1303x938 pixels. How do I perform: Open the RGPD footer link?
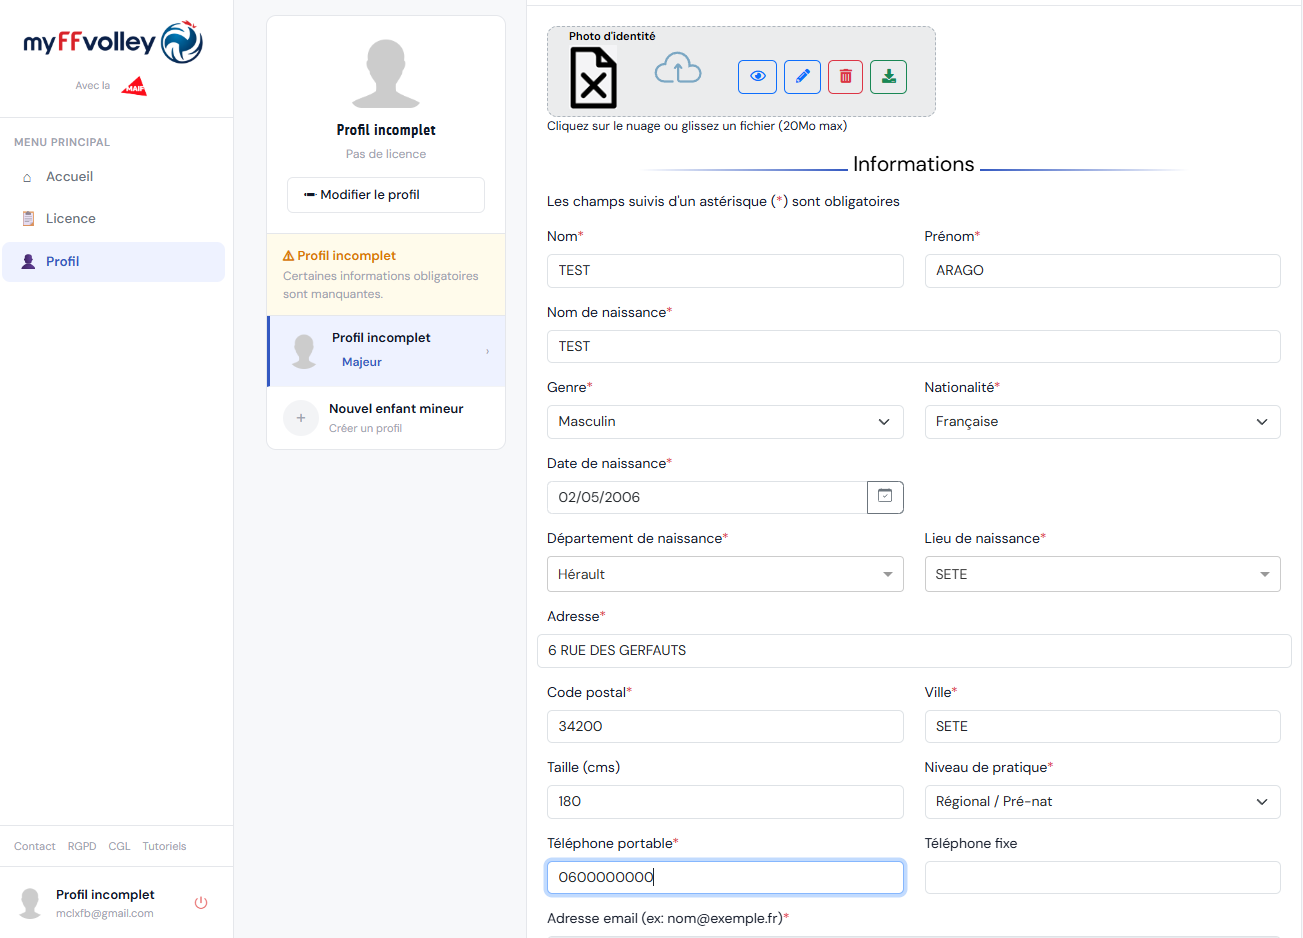click(82, 846)
